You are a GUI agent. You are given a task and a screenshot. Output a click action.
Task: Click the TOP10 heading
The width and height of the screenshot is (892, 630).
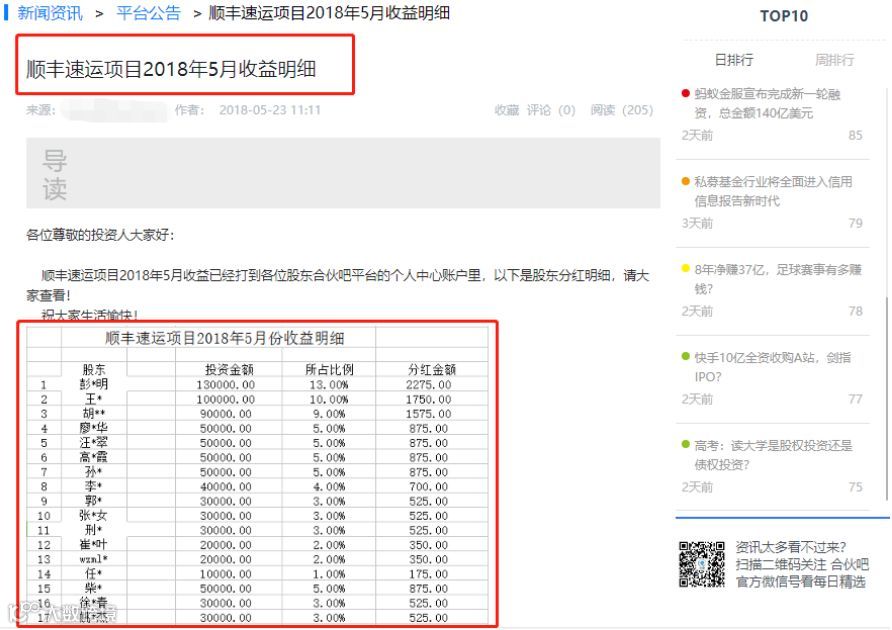pos(784,15)
